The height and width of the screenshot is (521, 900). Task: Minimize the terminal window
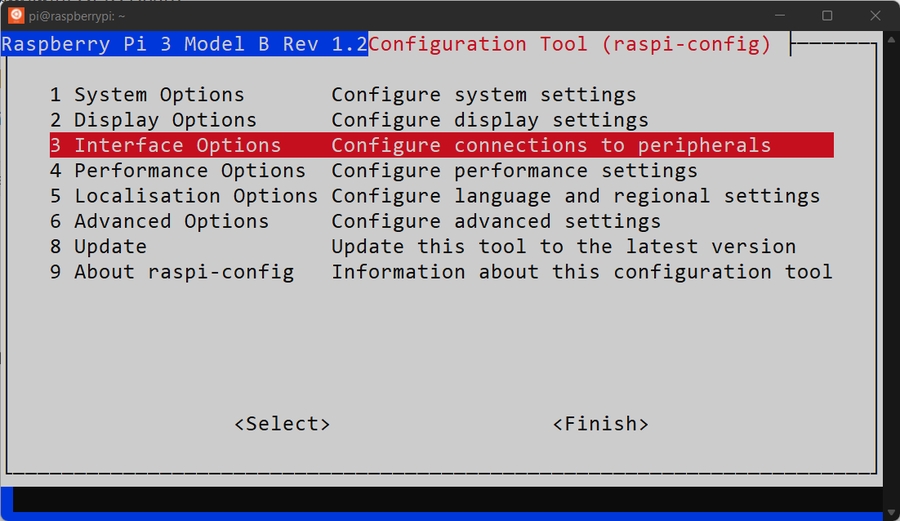click(783, 15)
